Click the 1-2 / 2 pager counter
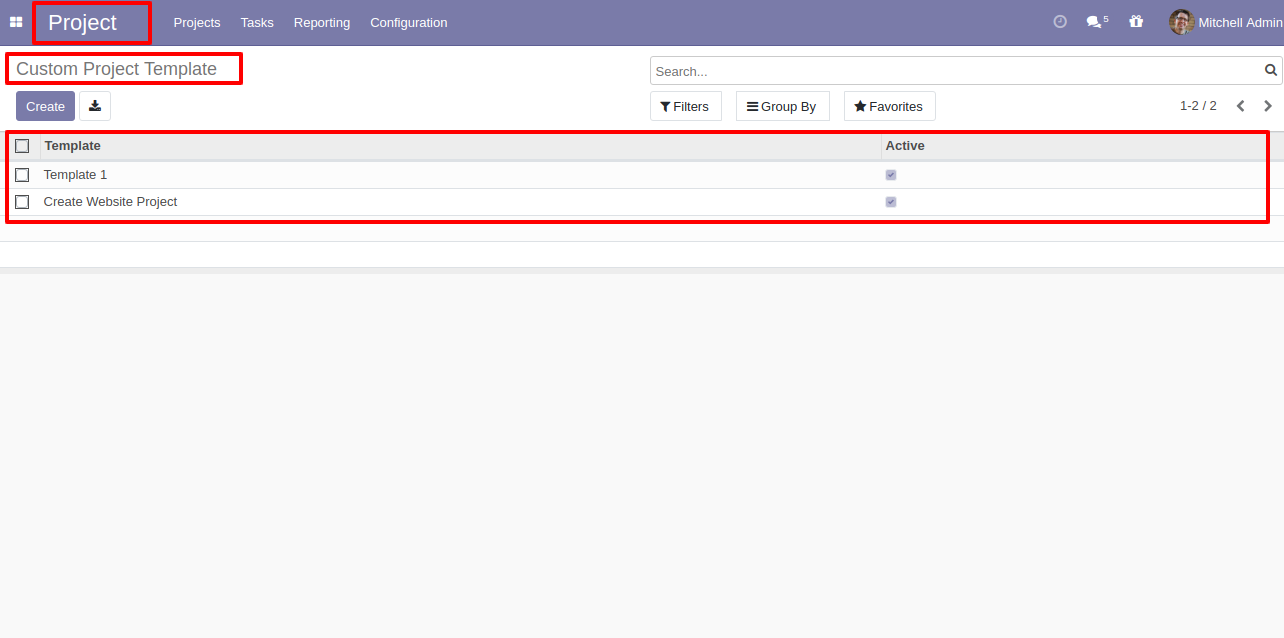 click(1198, 106)
